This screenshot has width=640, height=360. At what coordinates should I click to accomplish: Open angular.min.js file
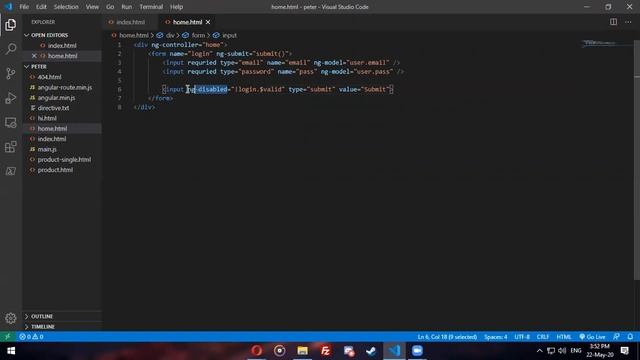pos(56,98)
